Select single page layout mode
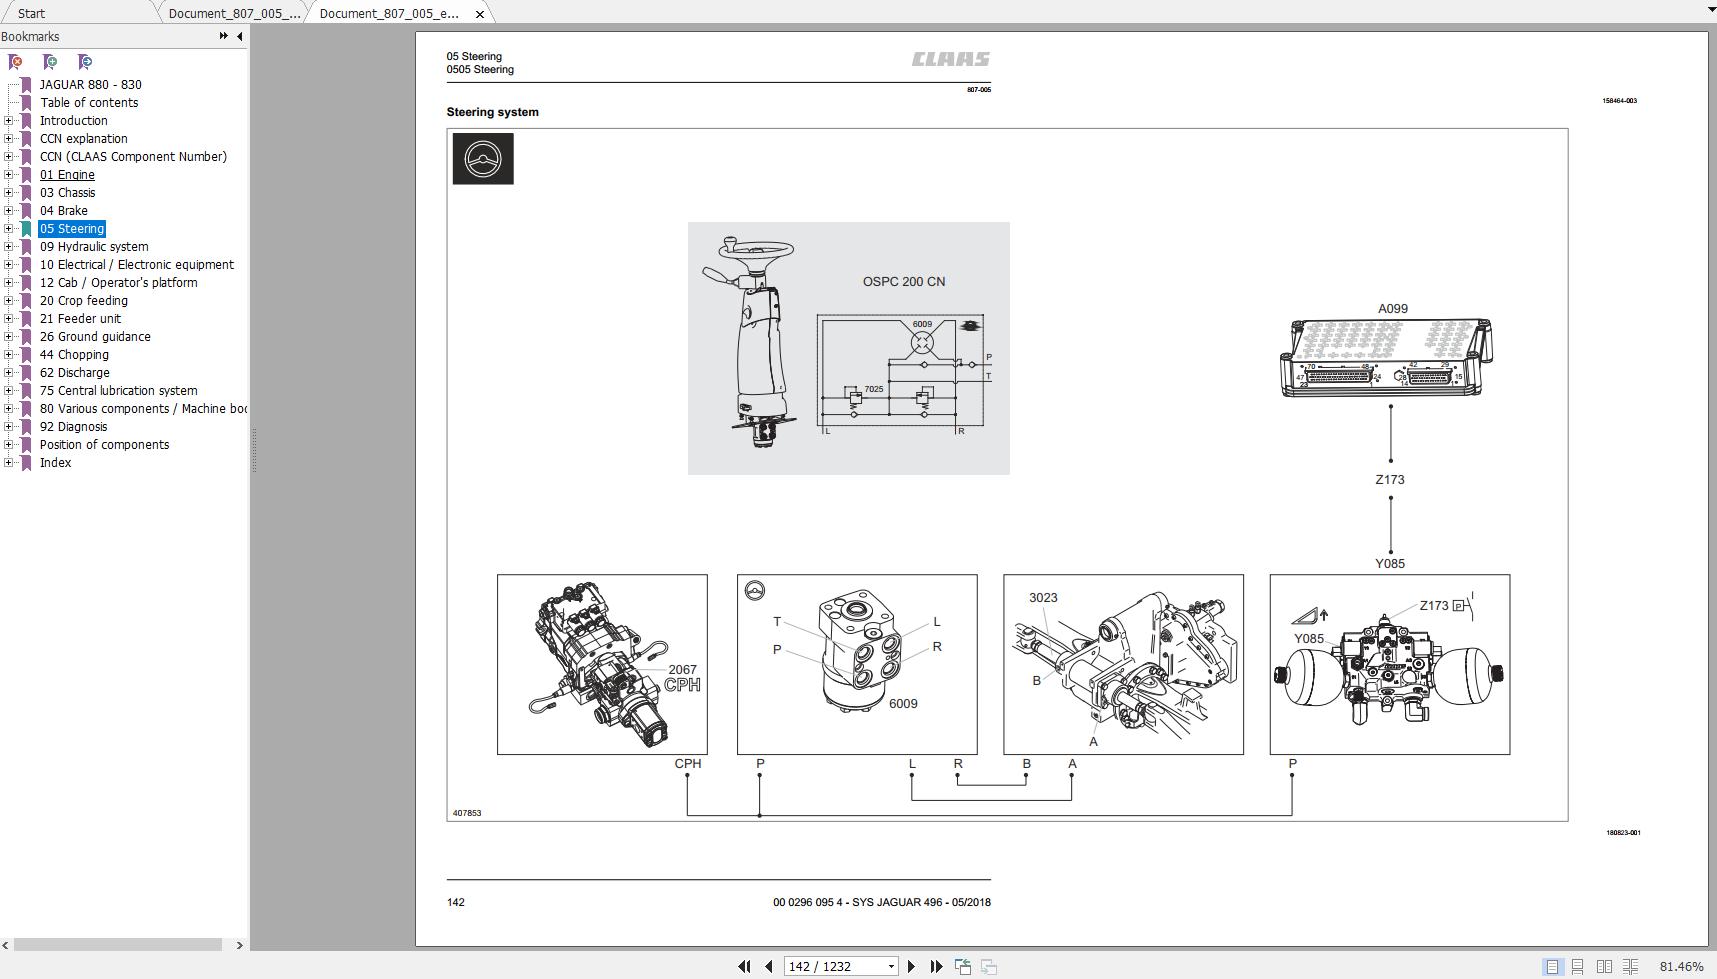1717x979 pixels. (1552, 966)
